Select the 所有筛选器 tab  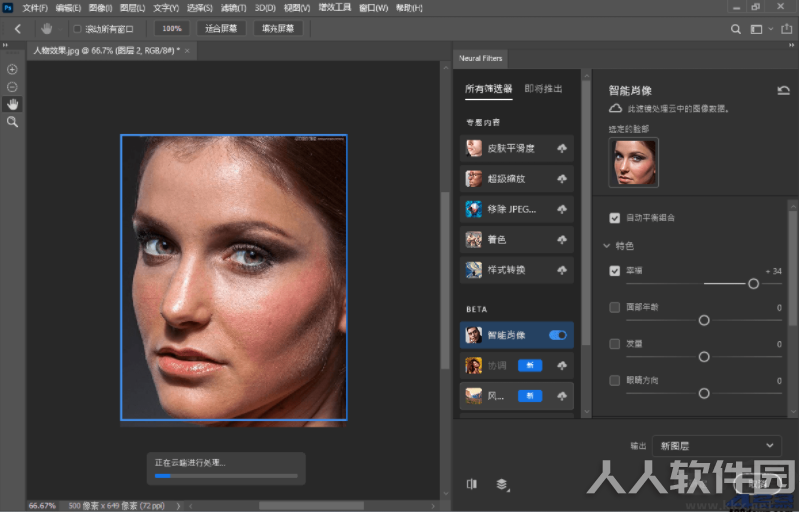(488, 89)
